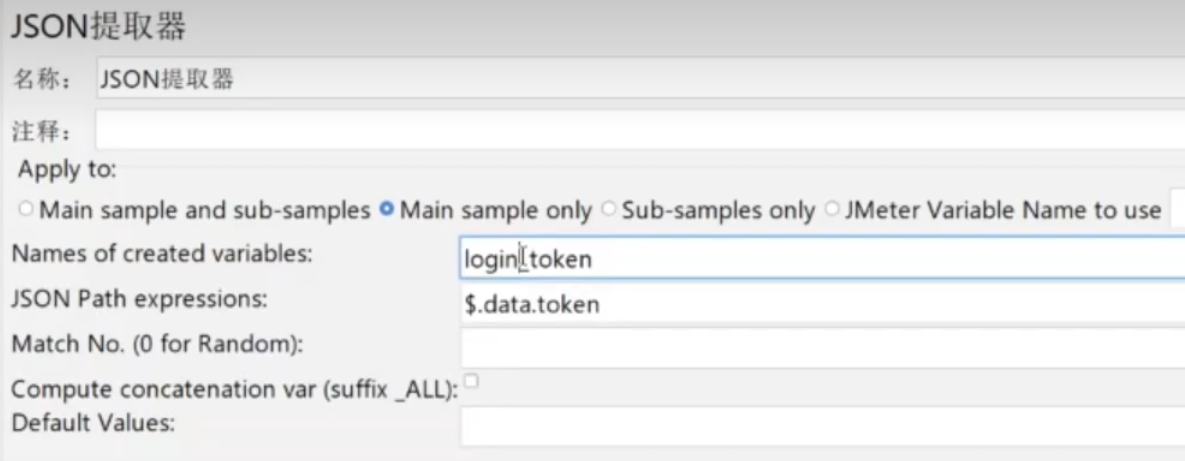Select 'JMeter Variable Name to use' radio option

coord(832,211)
